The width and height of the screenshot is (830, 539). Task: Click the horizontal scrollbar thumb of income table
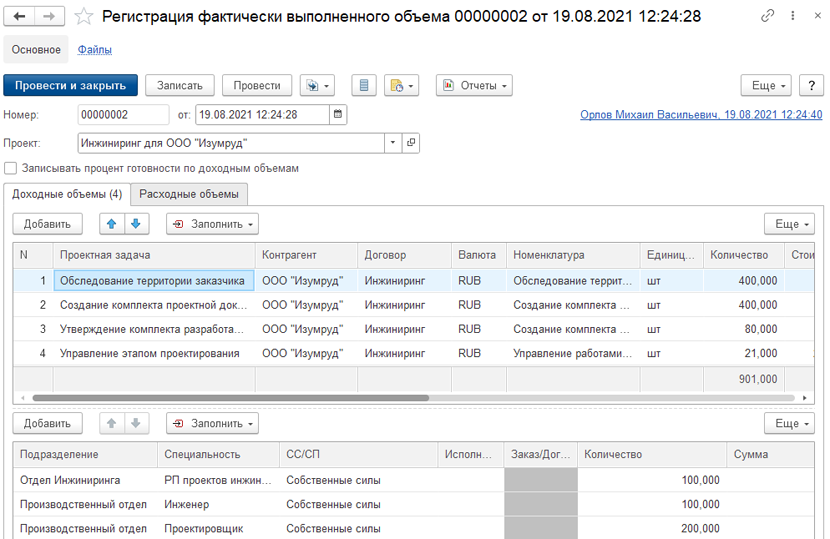coord(231,398)
